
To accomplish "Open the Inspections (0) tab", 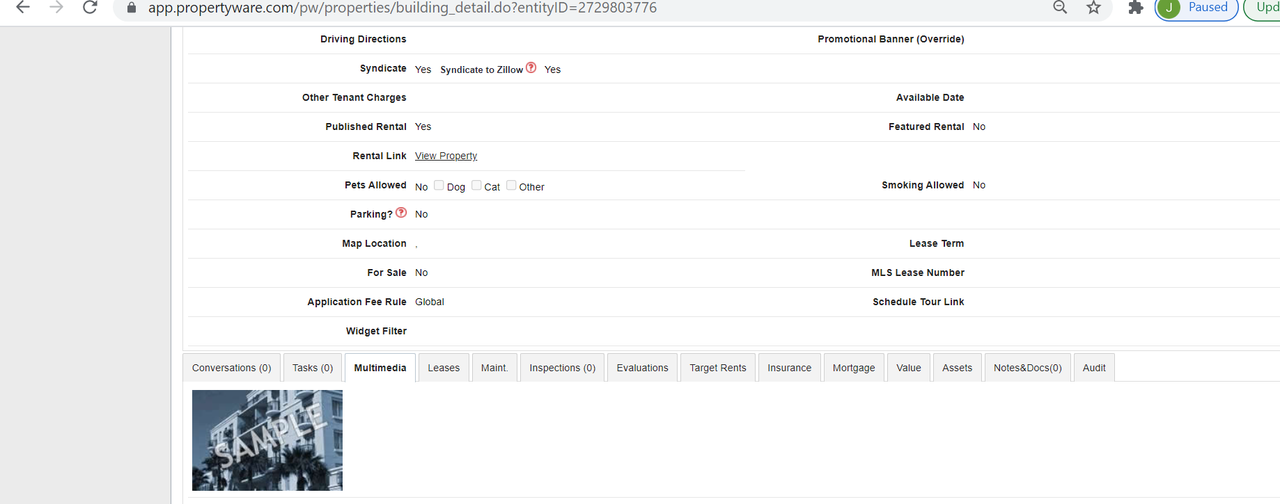I will click(562, 368).
